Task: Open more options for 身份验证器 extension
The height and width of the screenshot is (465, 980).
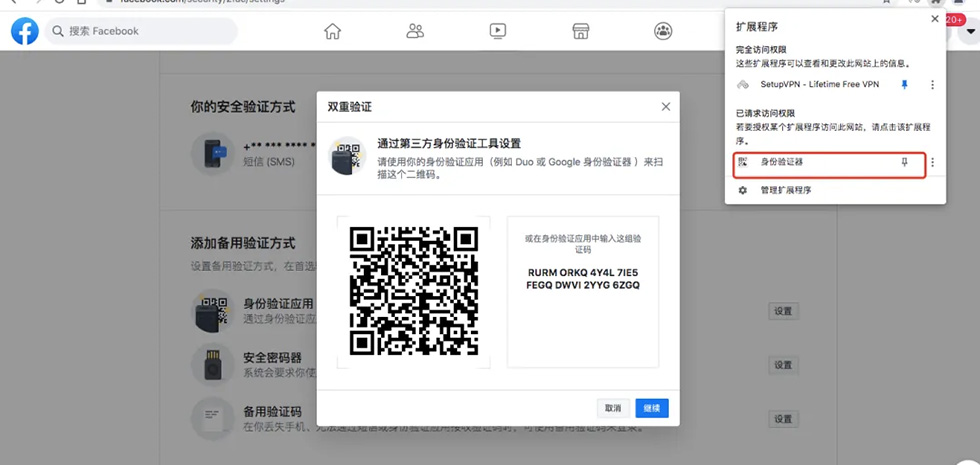Action: (x=932, y=162)
